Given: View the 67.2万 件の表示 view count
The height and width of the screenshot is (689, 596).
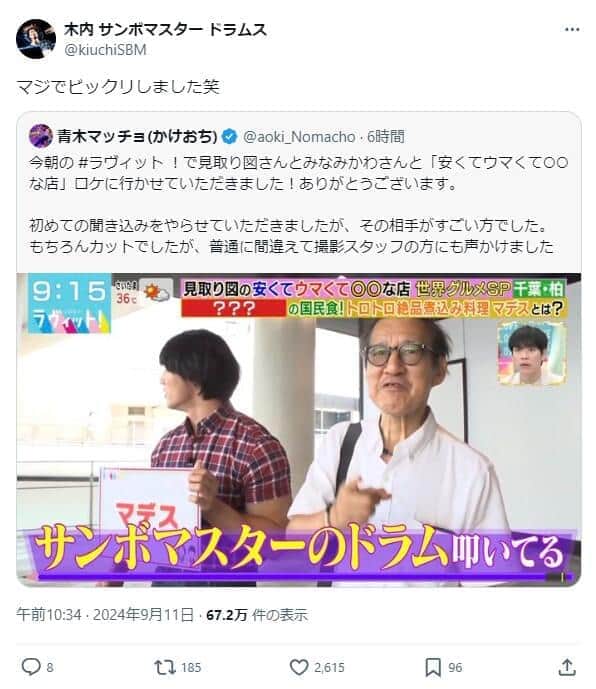Looking at the screenshot, I should tap(257, 615).
